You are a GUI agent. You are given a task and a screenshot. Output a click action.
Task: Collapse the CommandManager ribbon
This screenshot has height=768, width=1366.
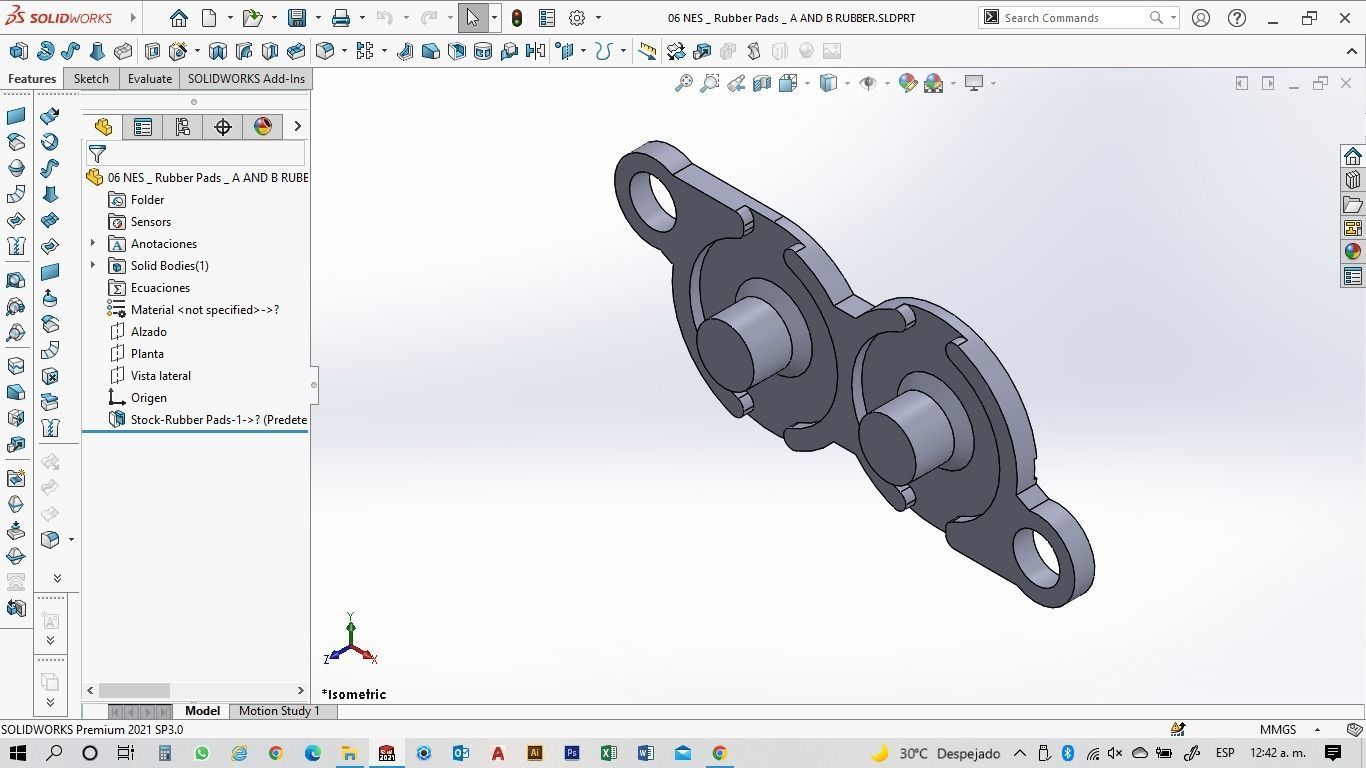1353,51
